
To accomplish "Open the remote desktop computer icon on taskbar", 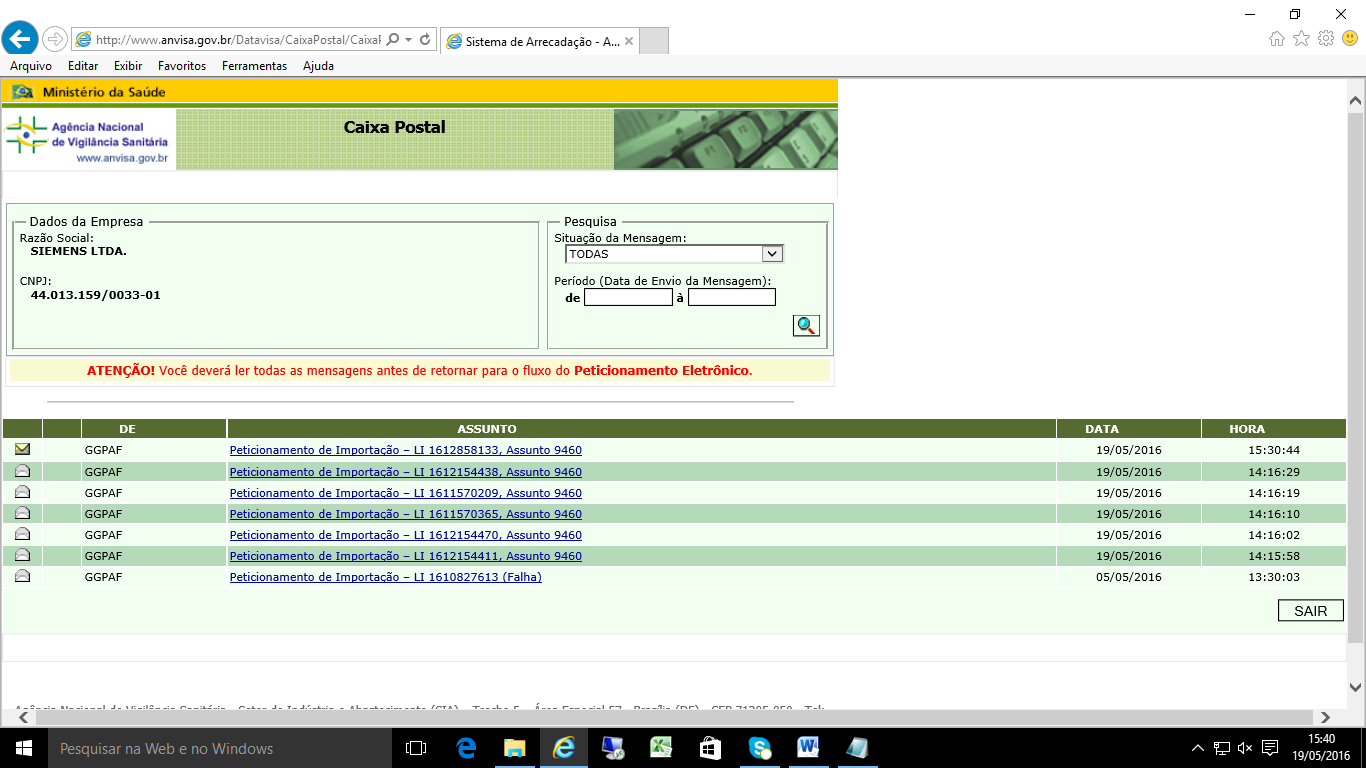I will coord(613,748).
